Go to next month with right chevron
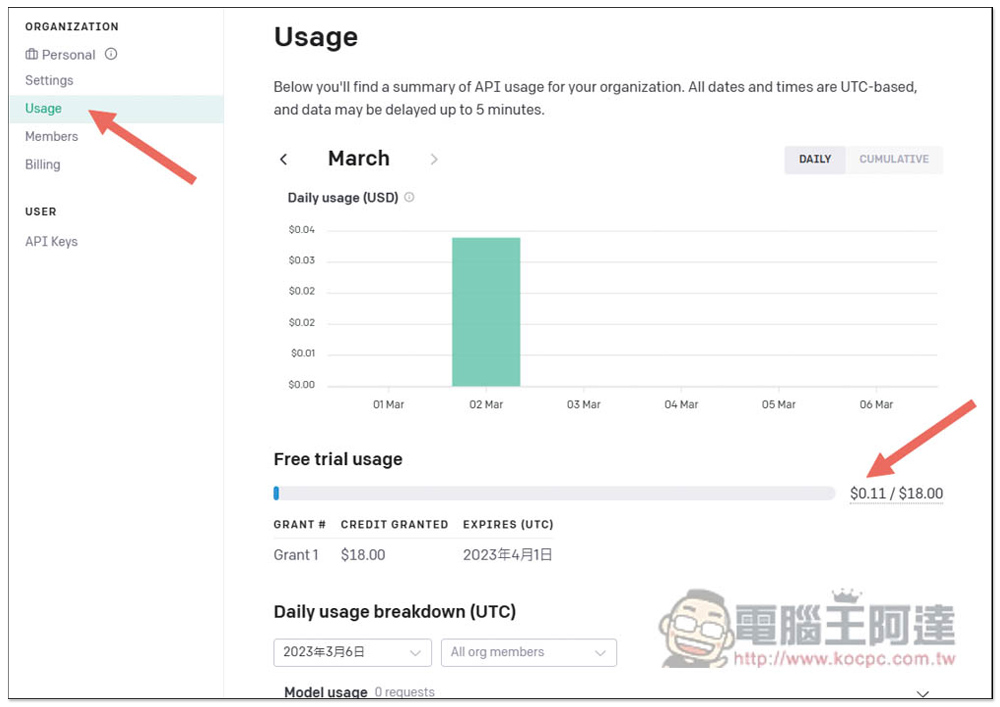1000x707 pixels. coord(434,159)
